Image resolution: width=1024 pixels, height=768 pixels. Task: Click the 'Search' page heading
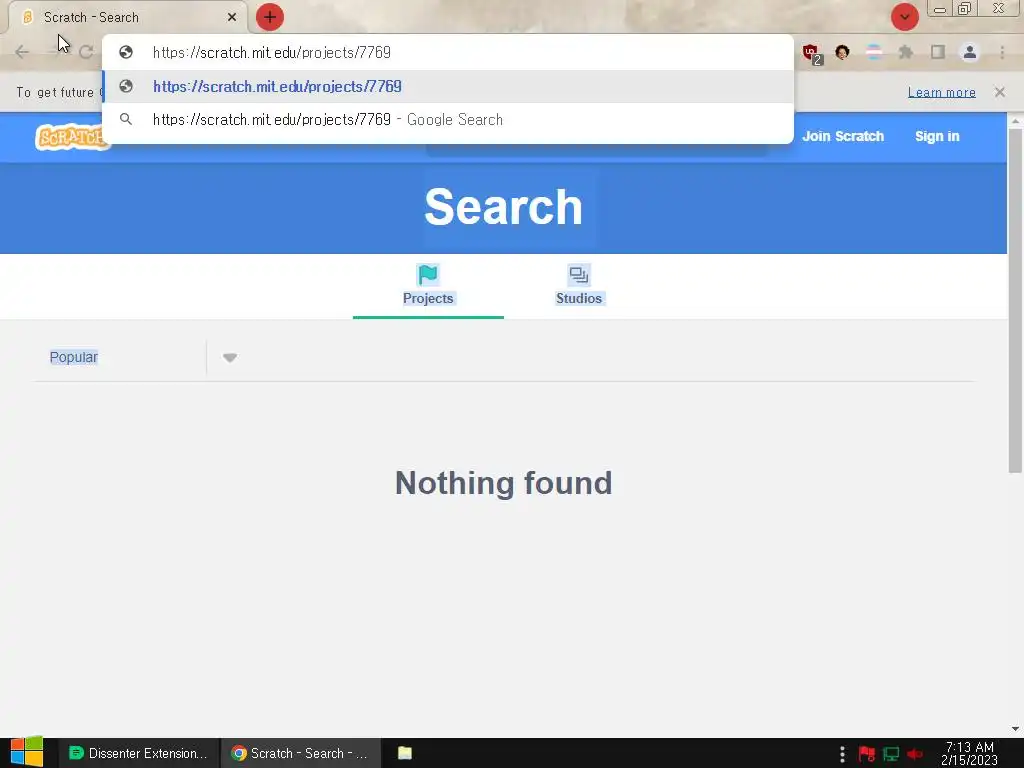(503, 207)
